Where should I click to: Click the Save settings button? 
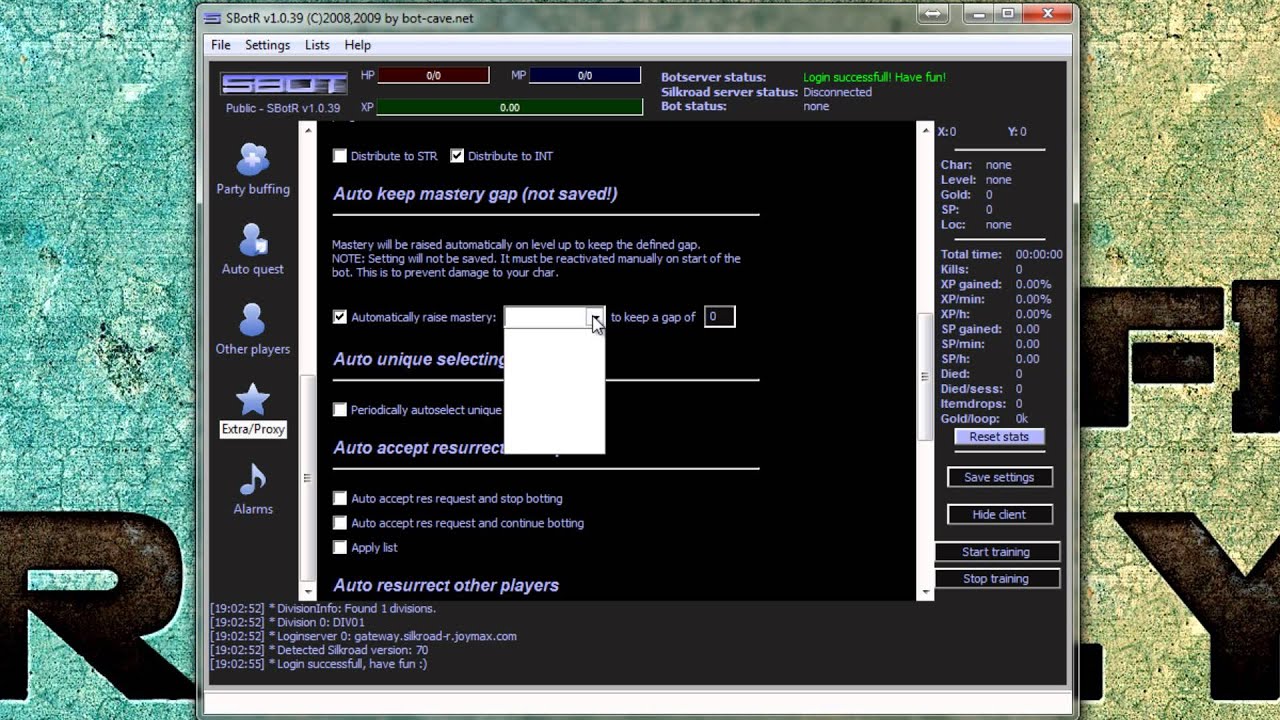999,478
